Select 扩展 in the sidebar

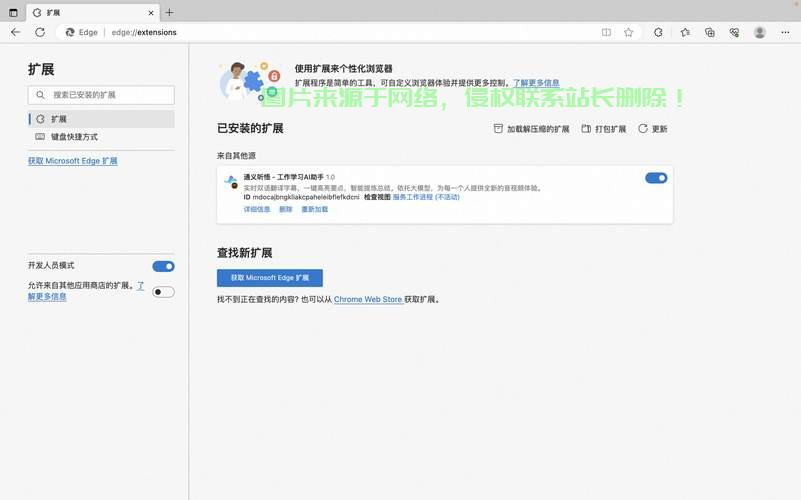pos(102,119)
